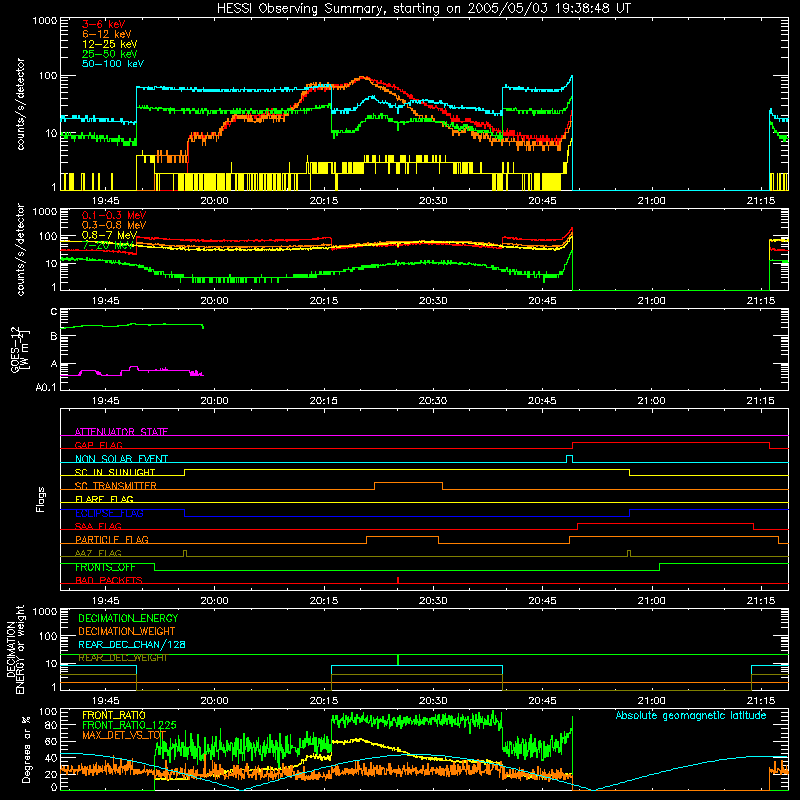The width and height of the screenshot is (800, 800).
Task: Select the red 3-6 keV legend label
Action: point(104,24)
